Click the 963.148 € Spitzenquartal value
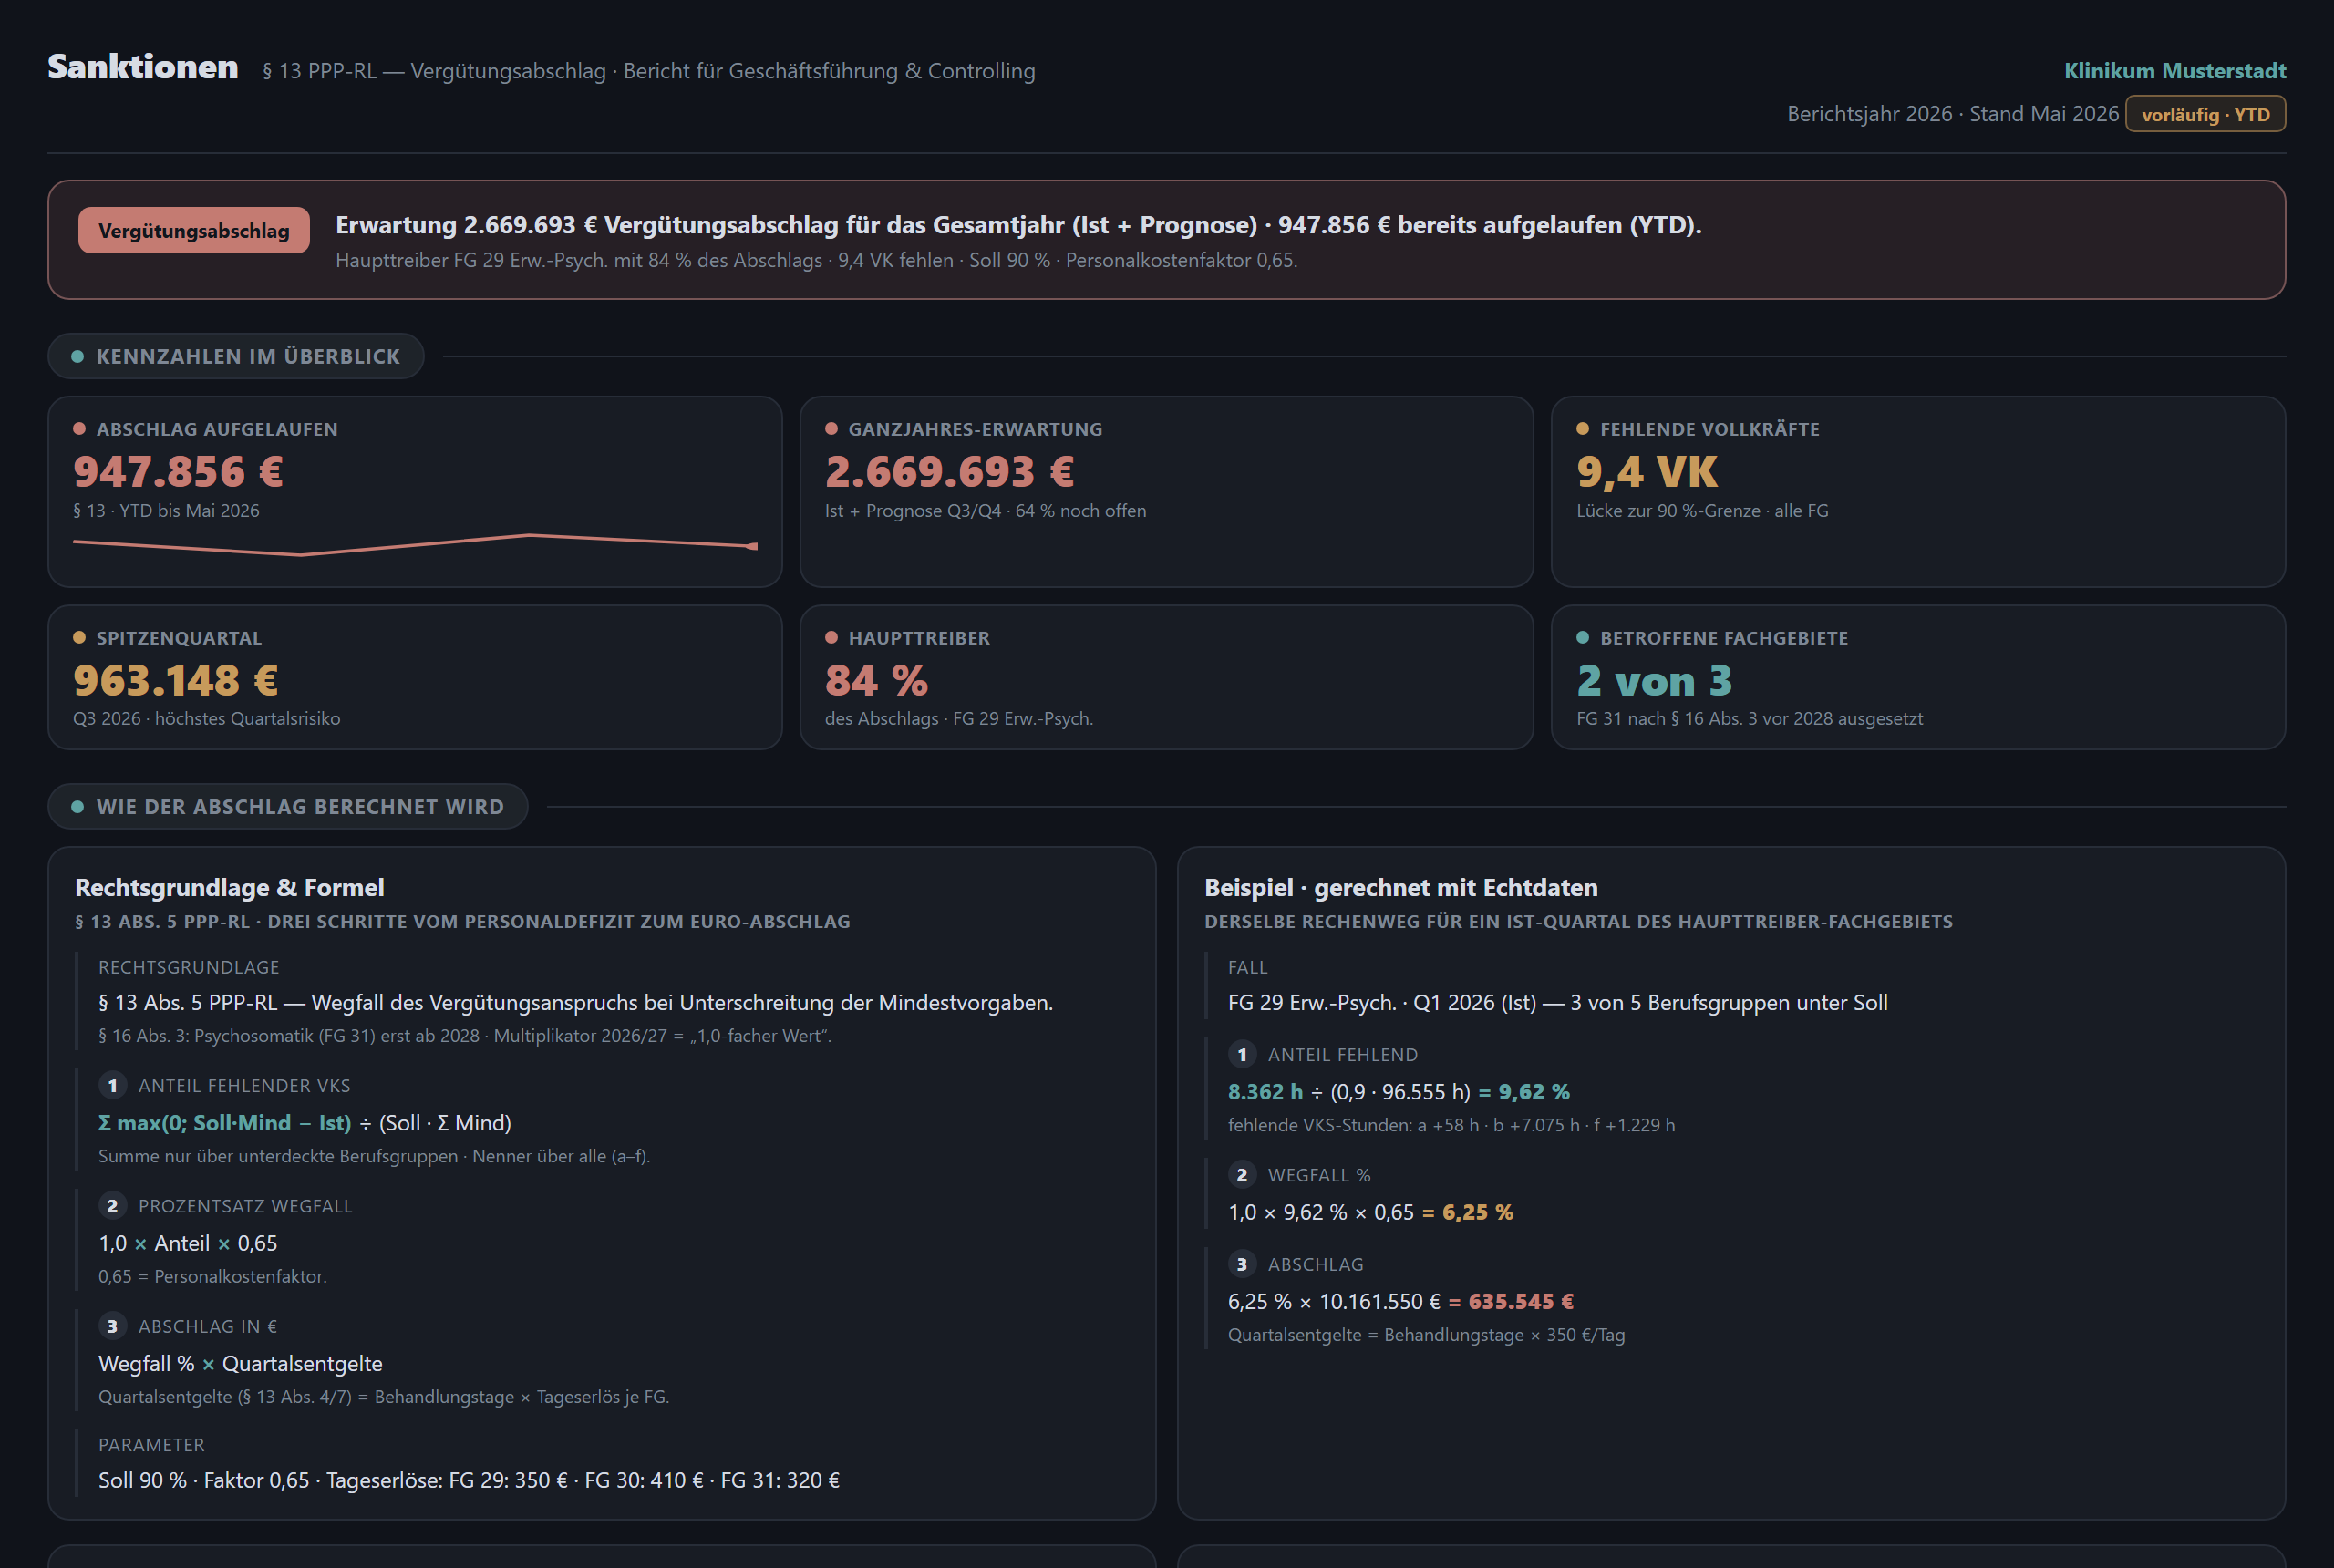This screenshot has width=2334, height=1568. point(176,681)
